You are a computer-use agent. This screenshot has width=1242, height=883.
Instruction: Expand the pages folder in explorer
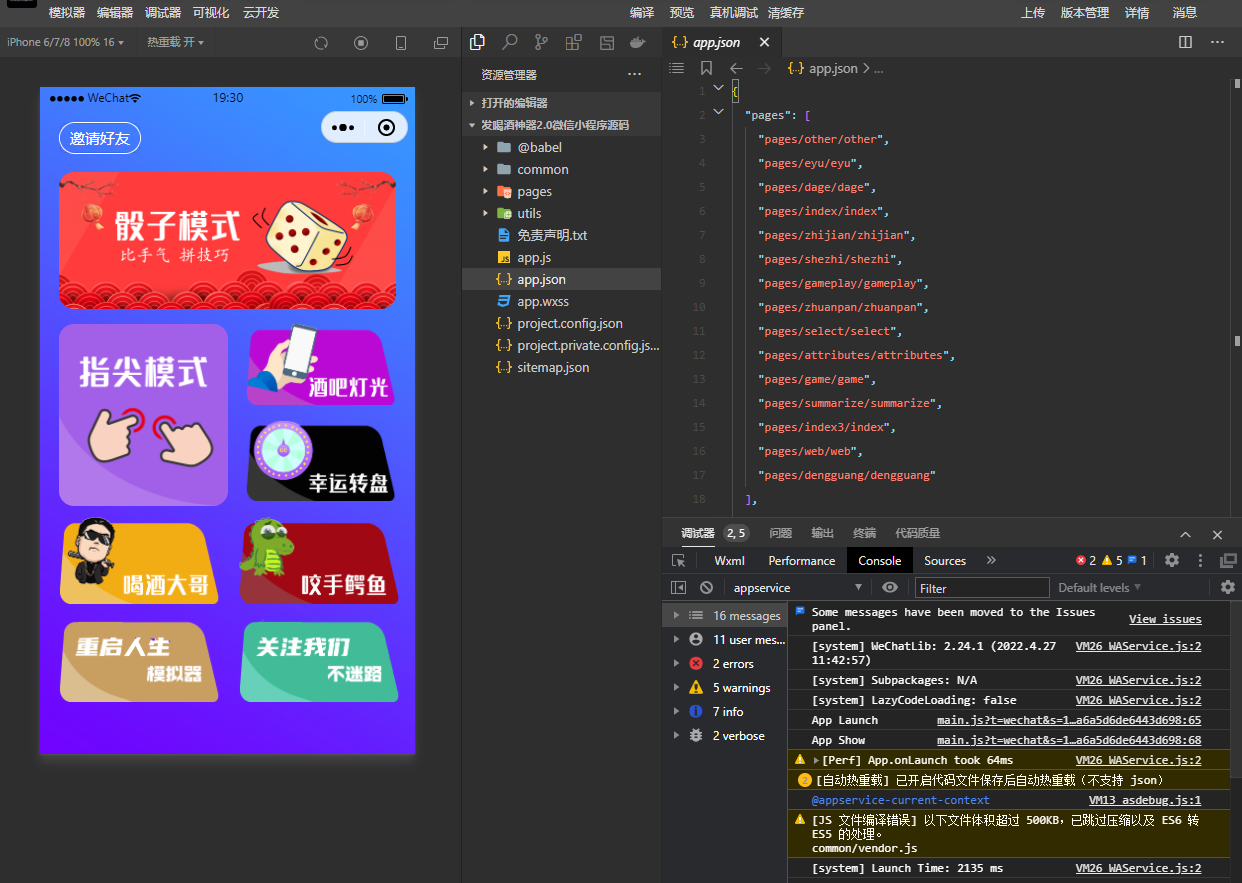534,191
